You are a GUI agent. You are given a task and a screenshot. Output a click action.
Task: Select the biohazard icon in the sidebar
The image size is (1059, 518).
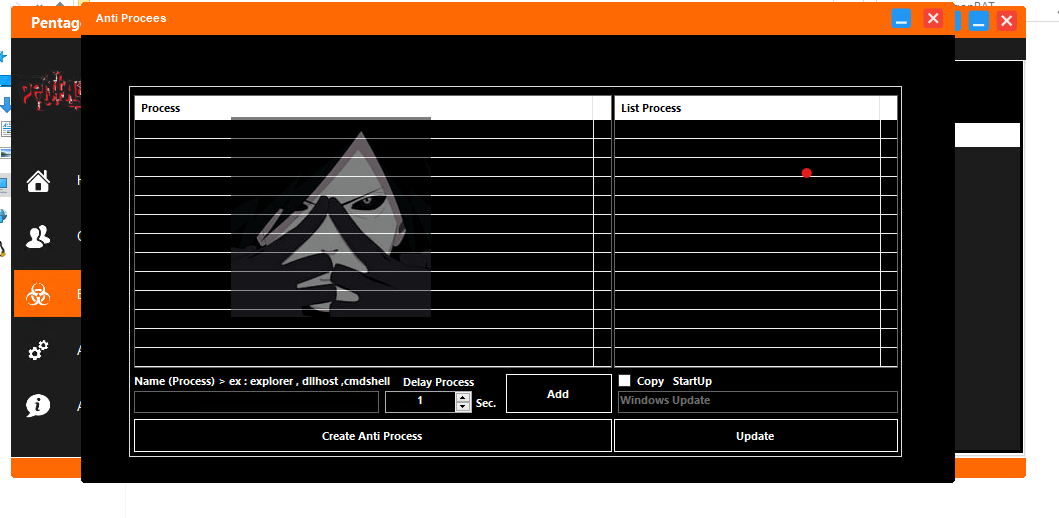(x=38, y=294)
